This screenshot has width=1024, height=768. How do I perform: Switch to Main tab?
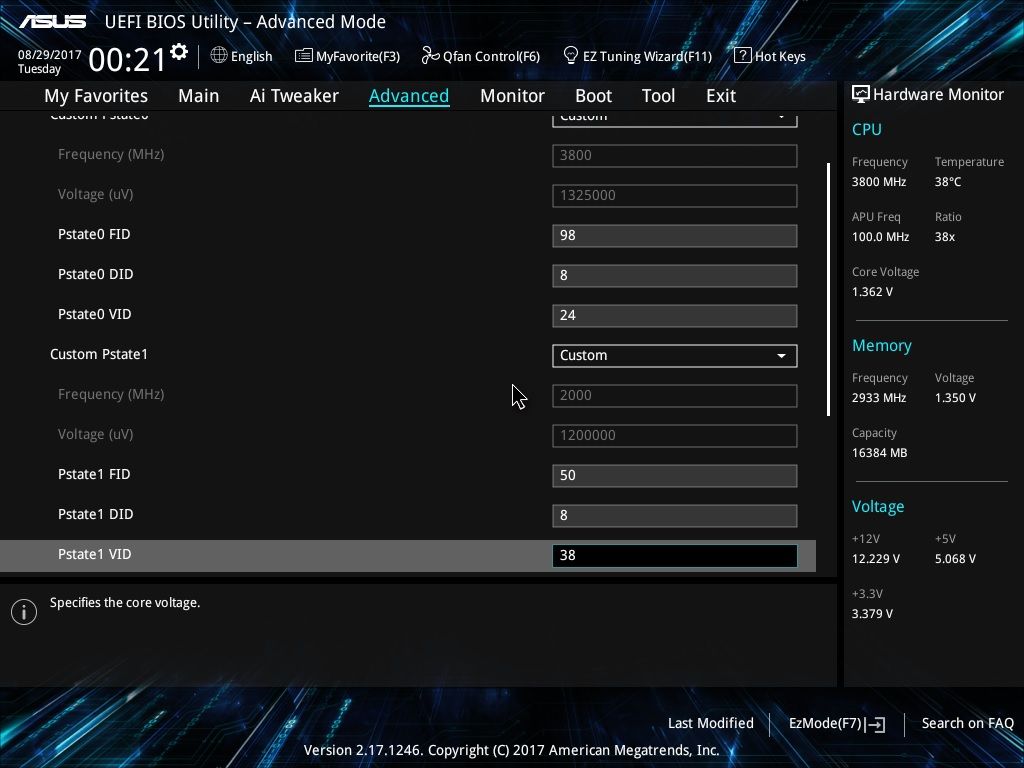tap(199, 96)
